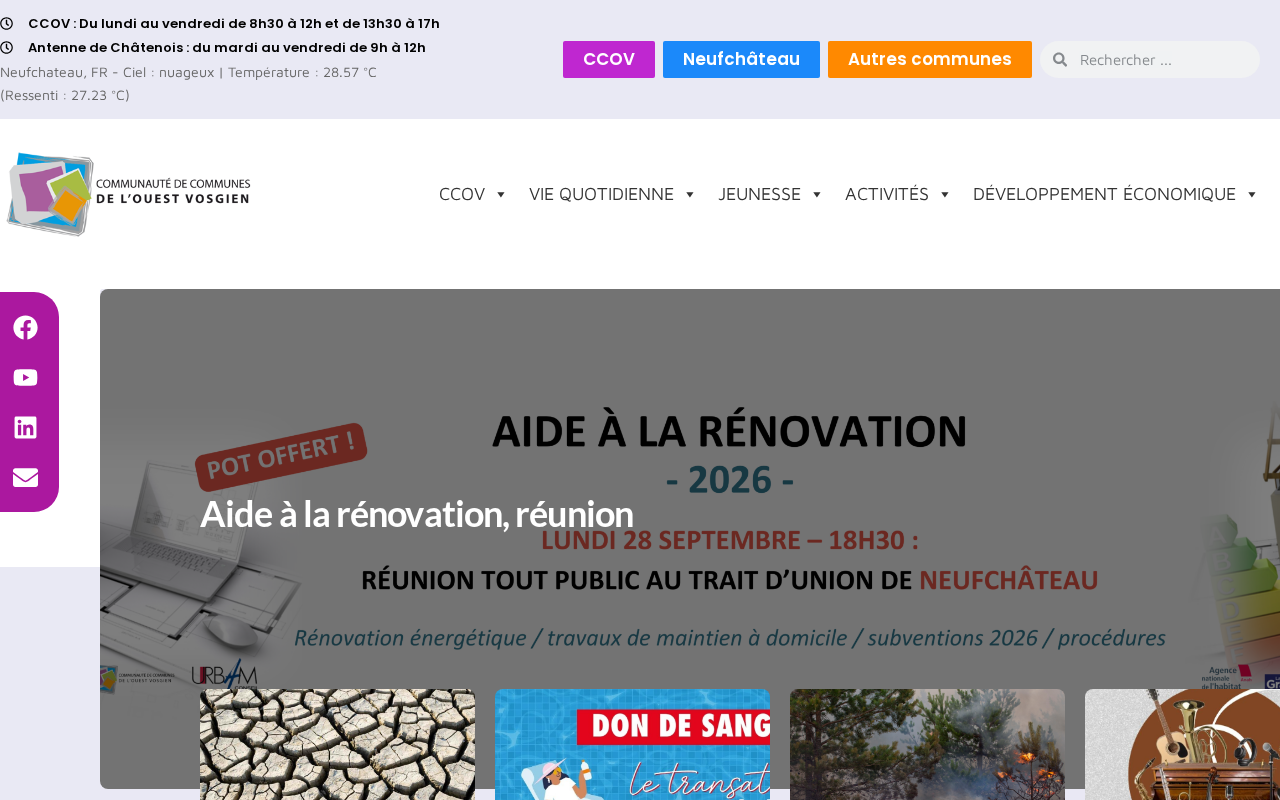Click the purple CCOV button
The width and height of the screenshot is (1280, 800).
point(609,59)
